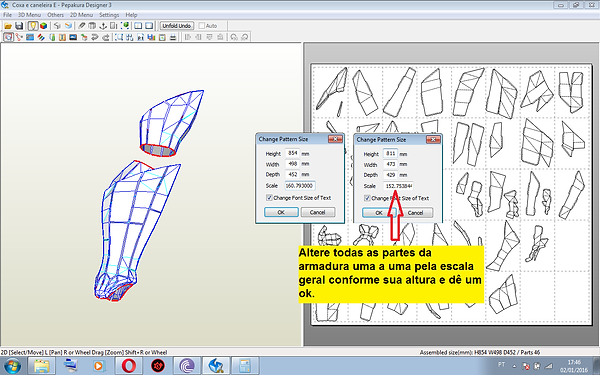Click the green cube with dotted frame icon
The height and width of the screenshot is (375, 600).
125,26
